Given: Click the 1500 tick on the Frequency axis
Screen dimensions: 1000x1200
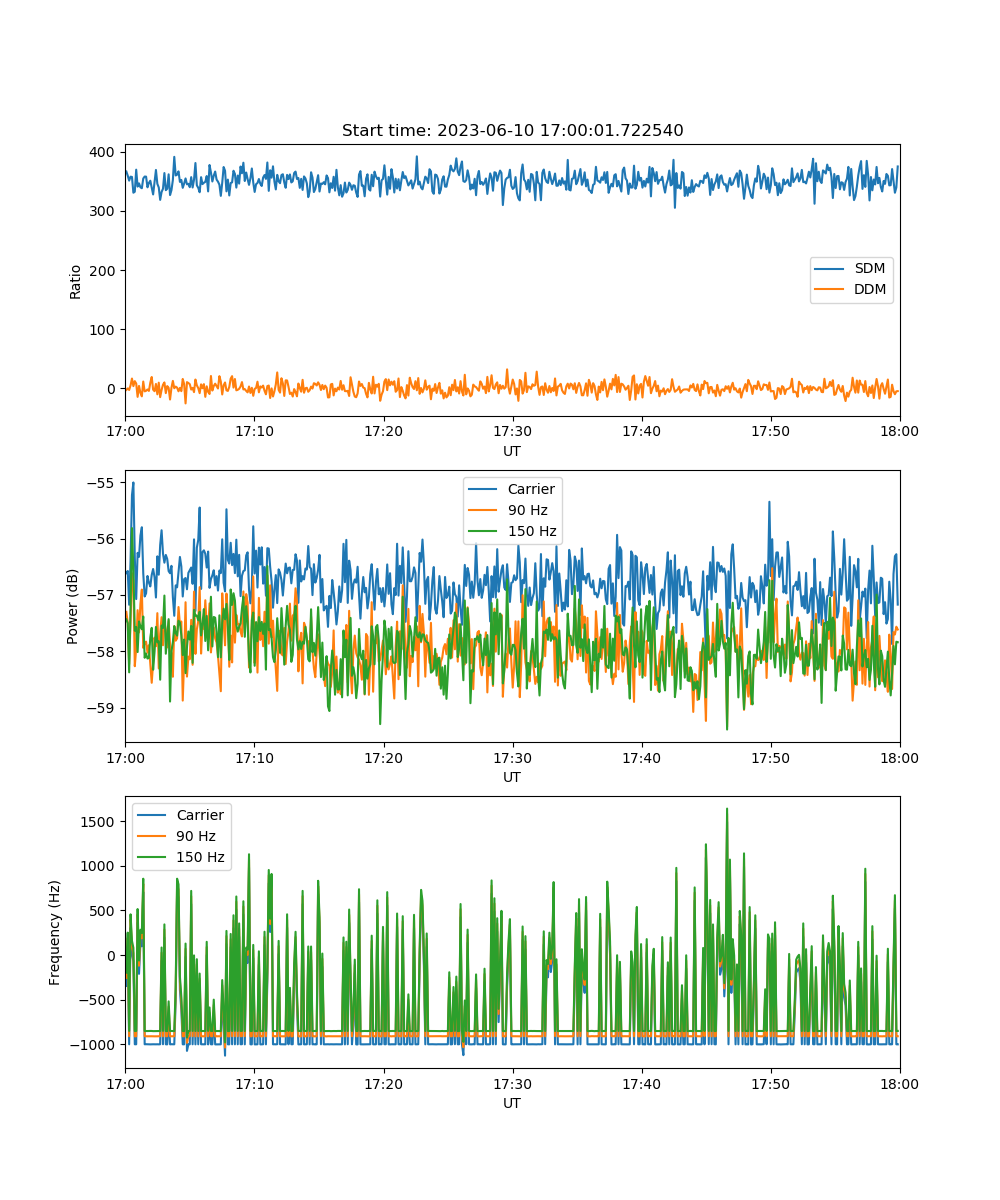Looking at the screenshot, I should 100,821.
